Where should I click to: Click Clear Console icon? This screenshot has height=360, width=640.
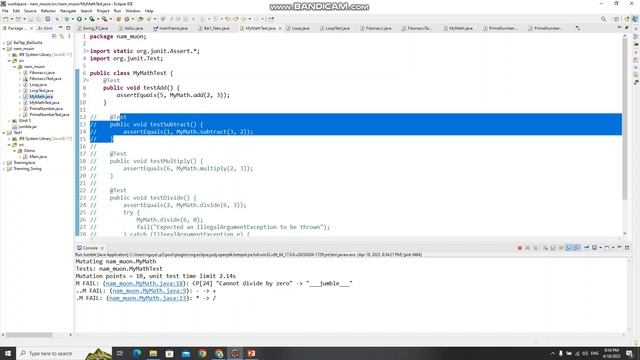tap(545, 248)
